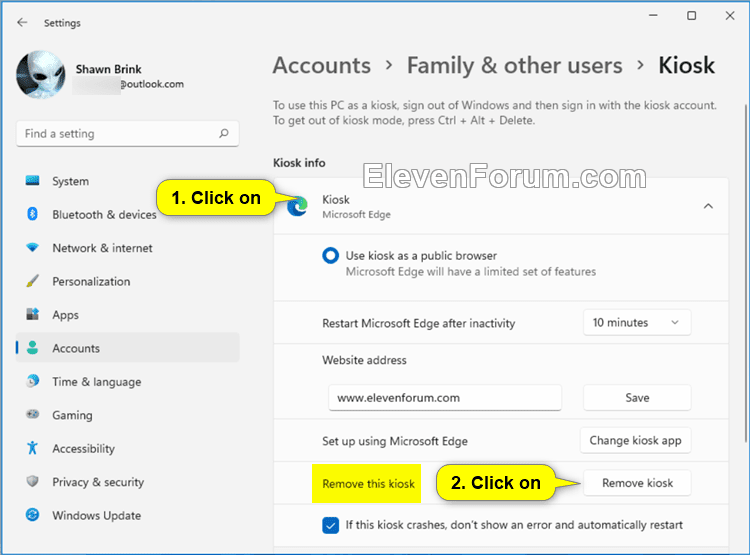
Task: Select Use kiosk as a public browser
Action: tap(331, 255)
